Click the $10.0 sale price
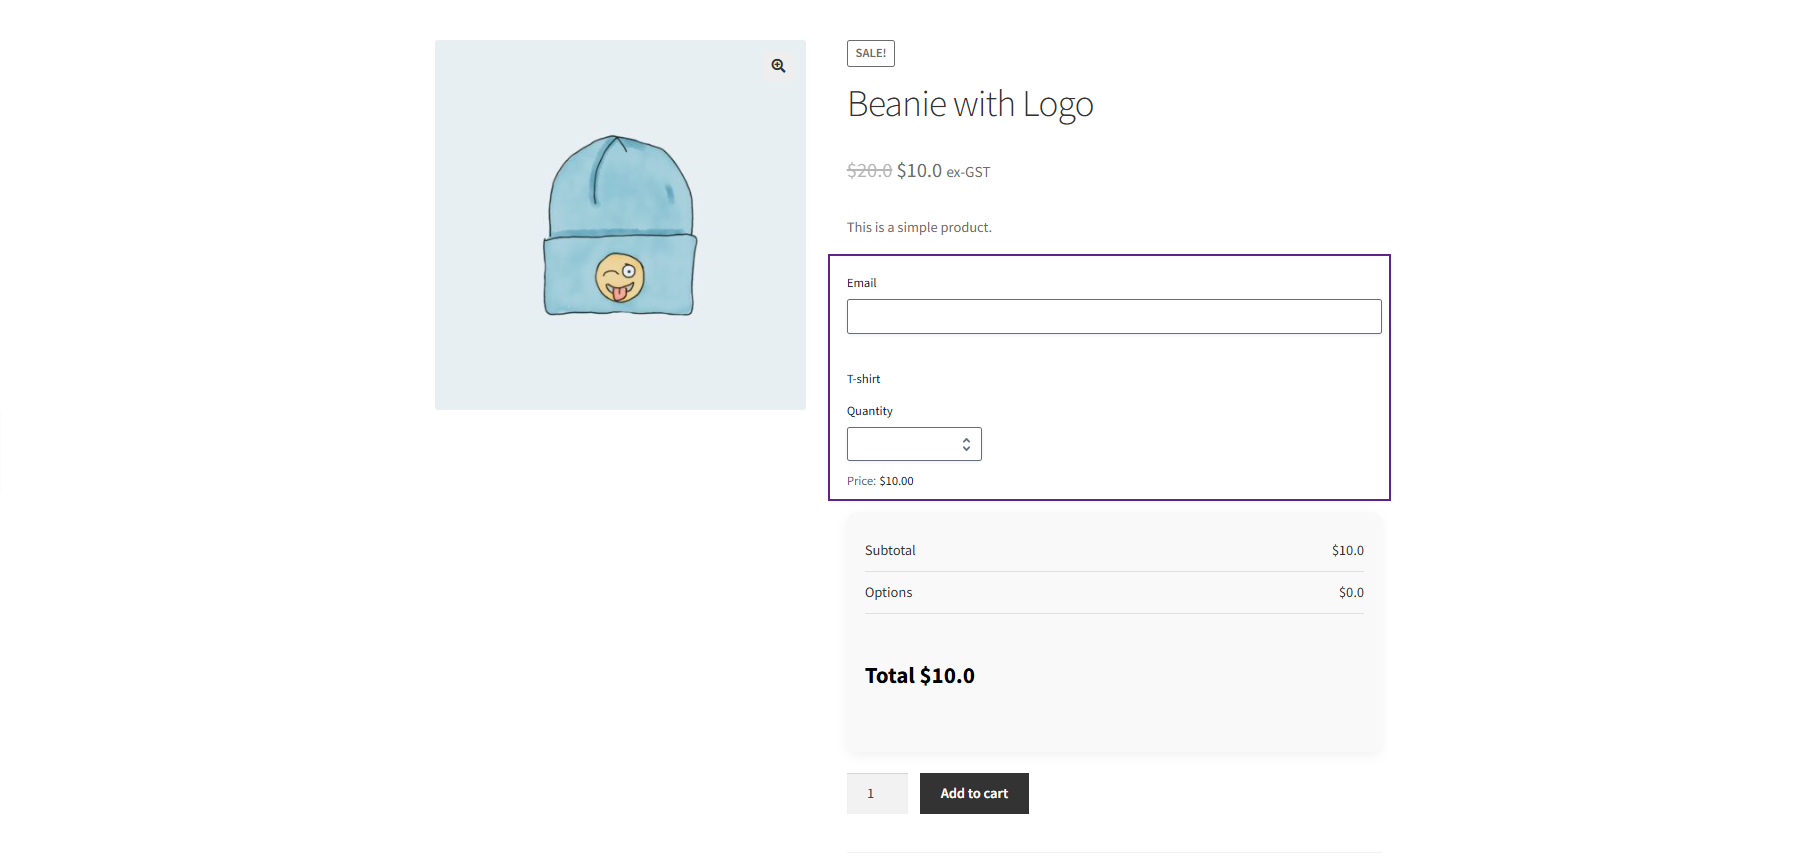Image resolution: width=1816 pixels, height=867 pixels. pyautogui.click(x=919, y=171)
